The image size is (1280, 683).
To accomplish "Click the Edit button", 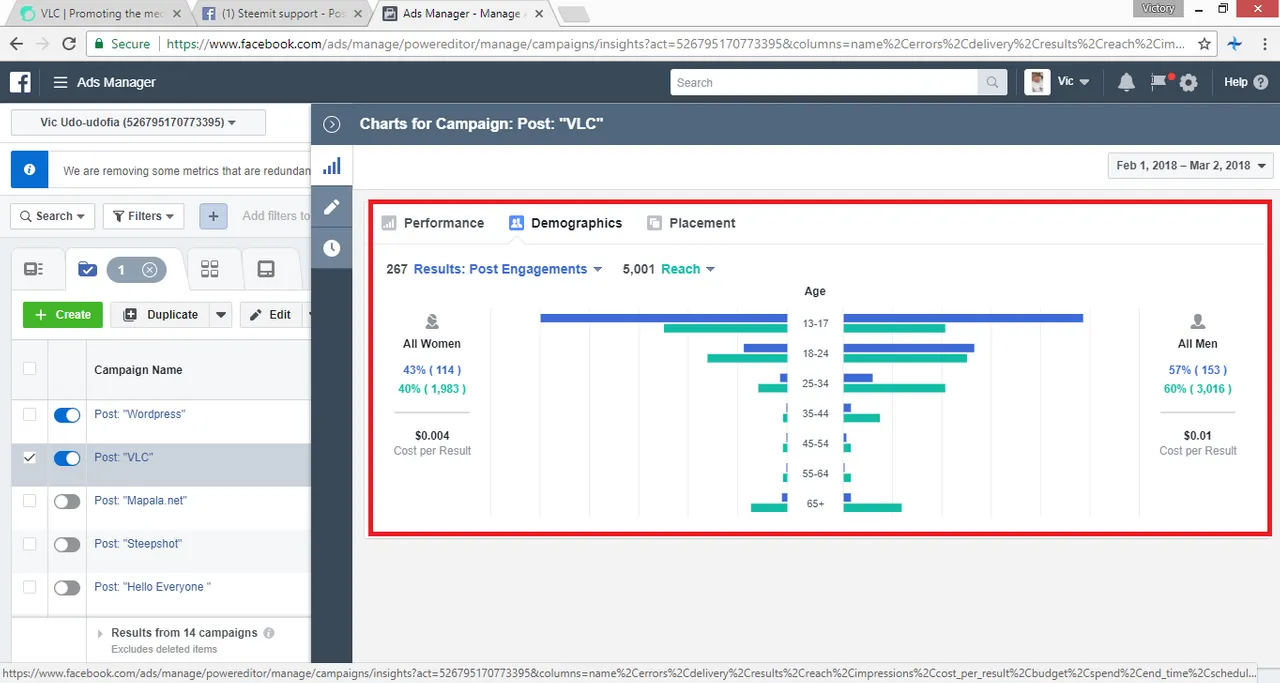I will [270, 314].
